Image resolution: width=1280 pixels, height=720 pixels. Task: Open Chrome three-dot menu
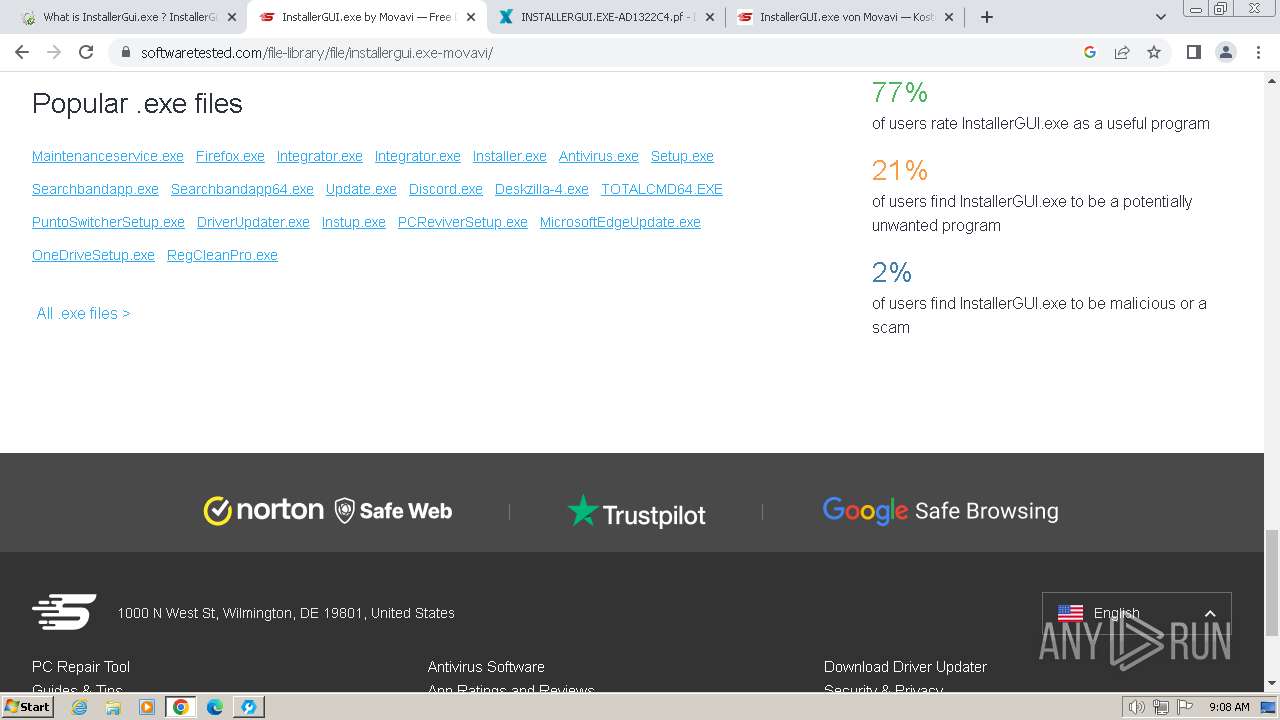tap(1258, 52)
